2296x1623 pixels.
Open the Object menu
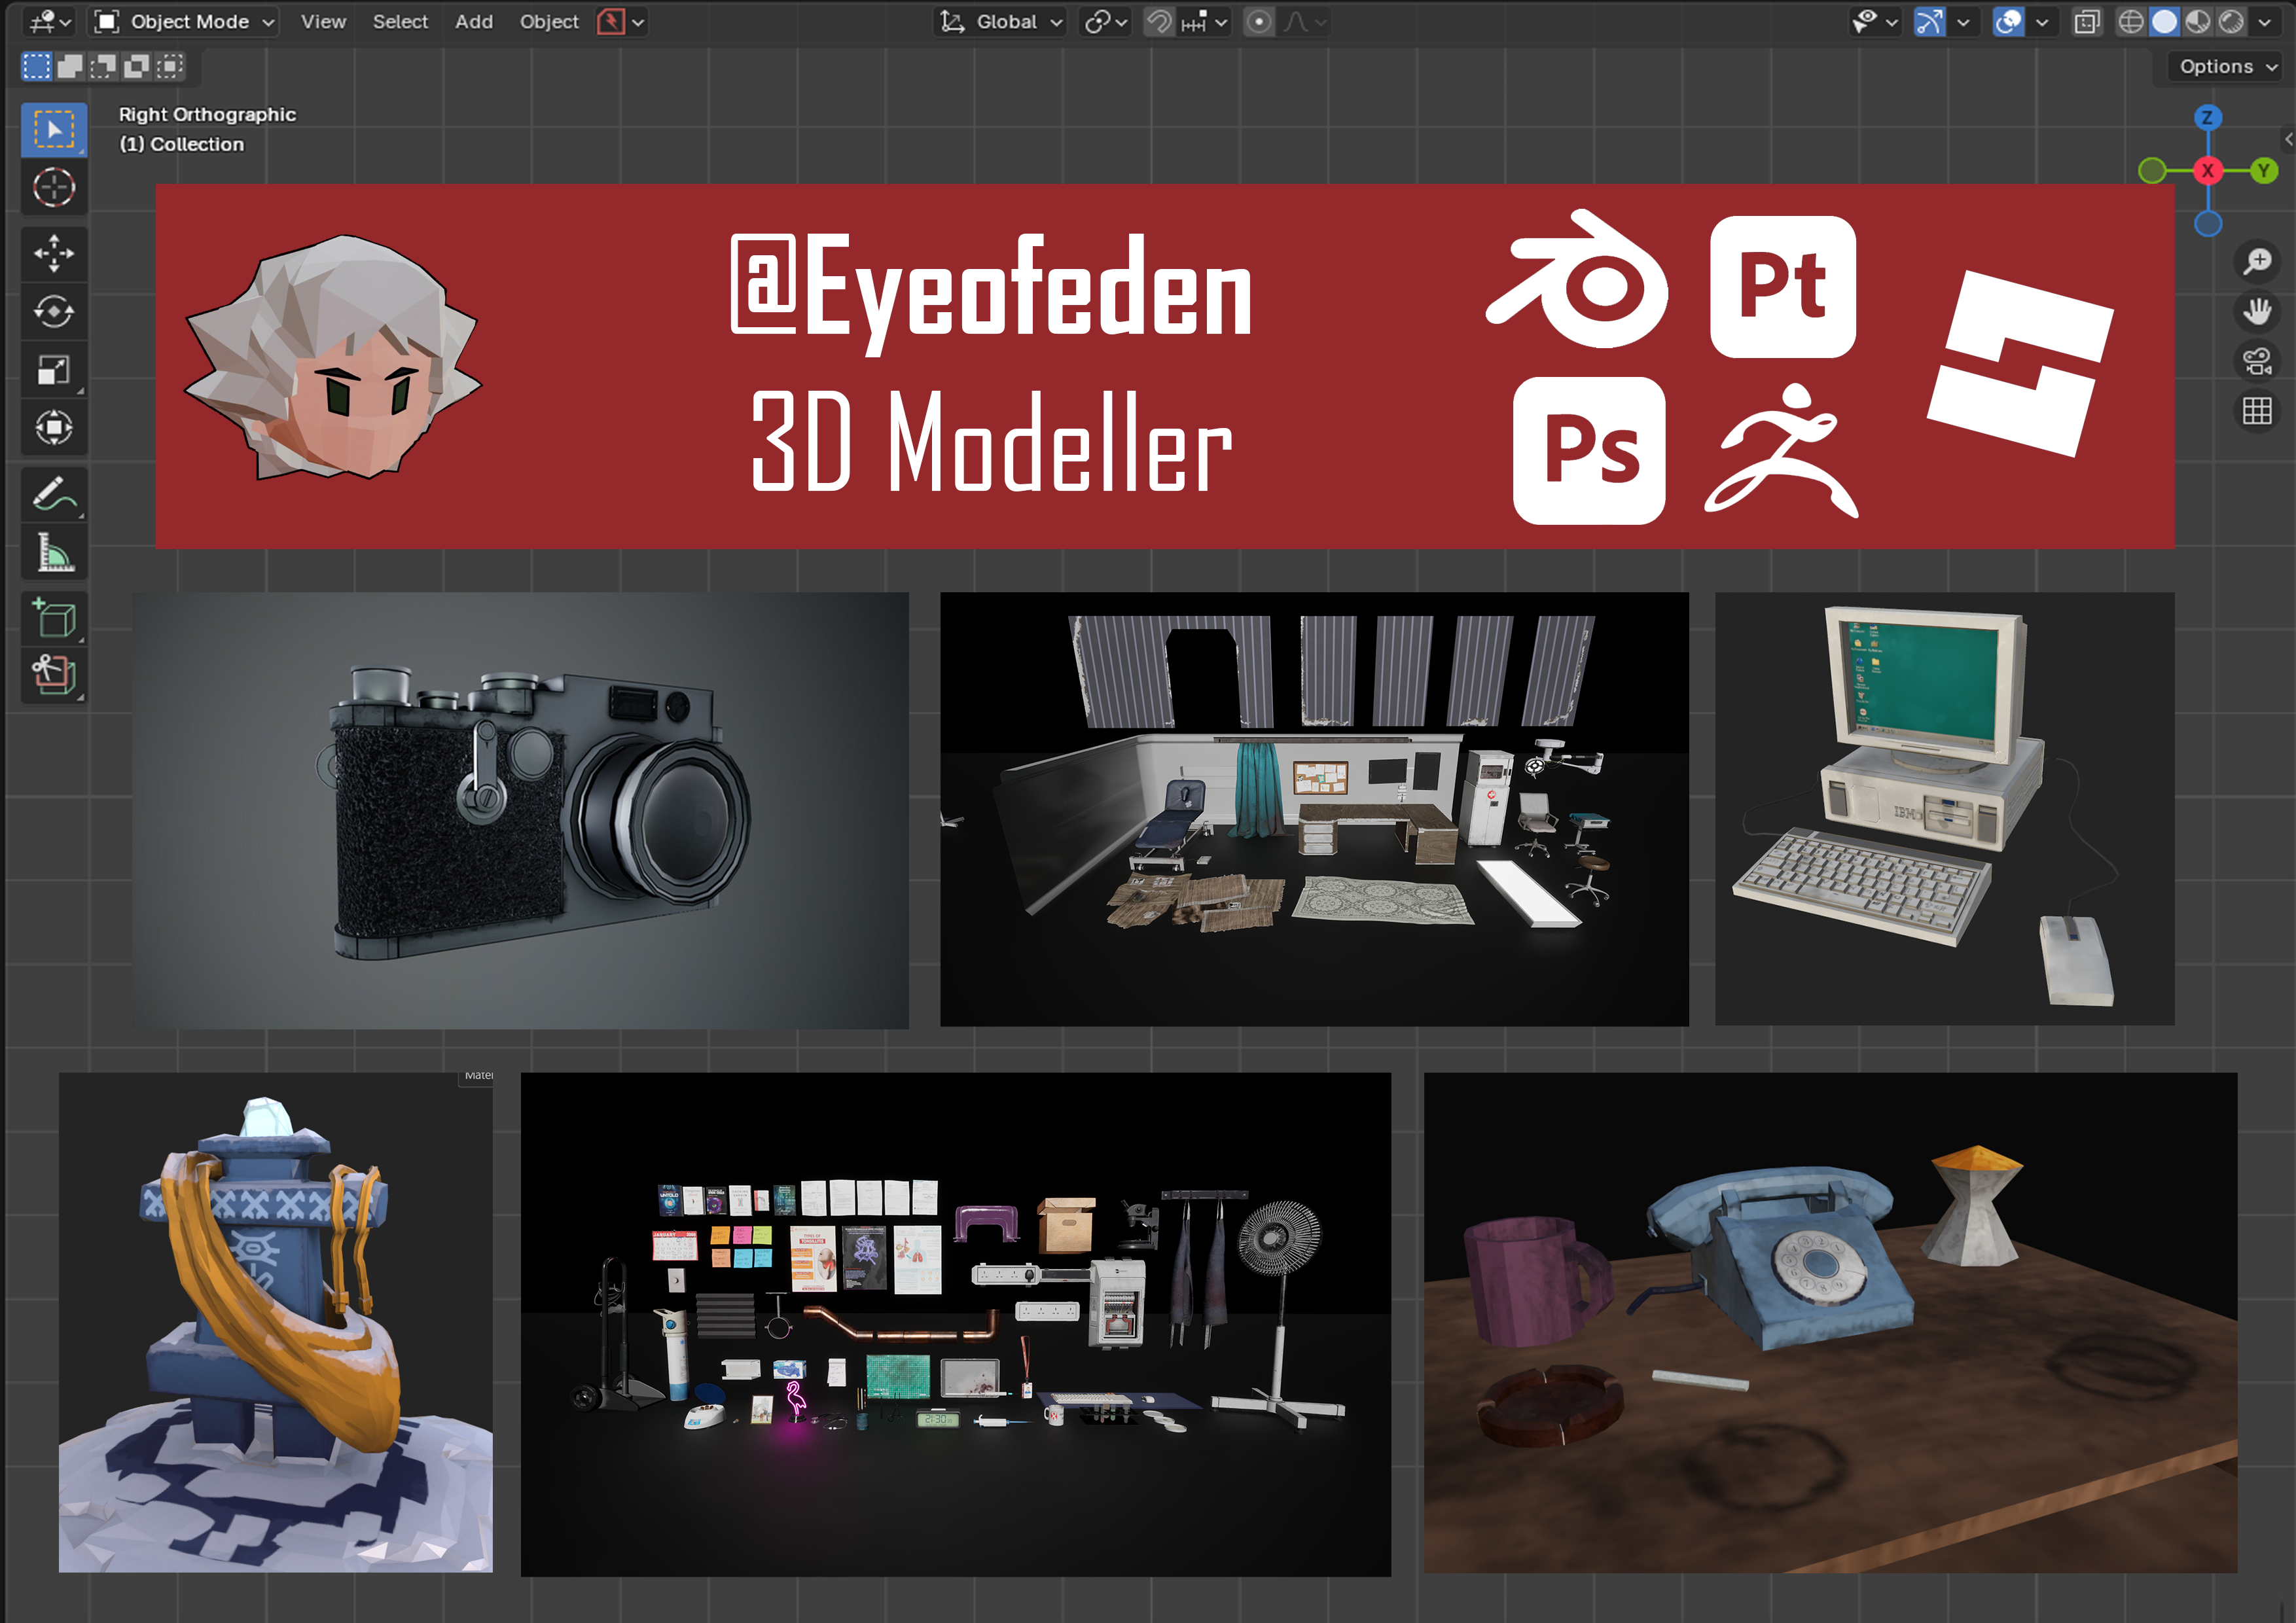(x=549, y=22)
